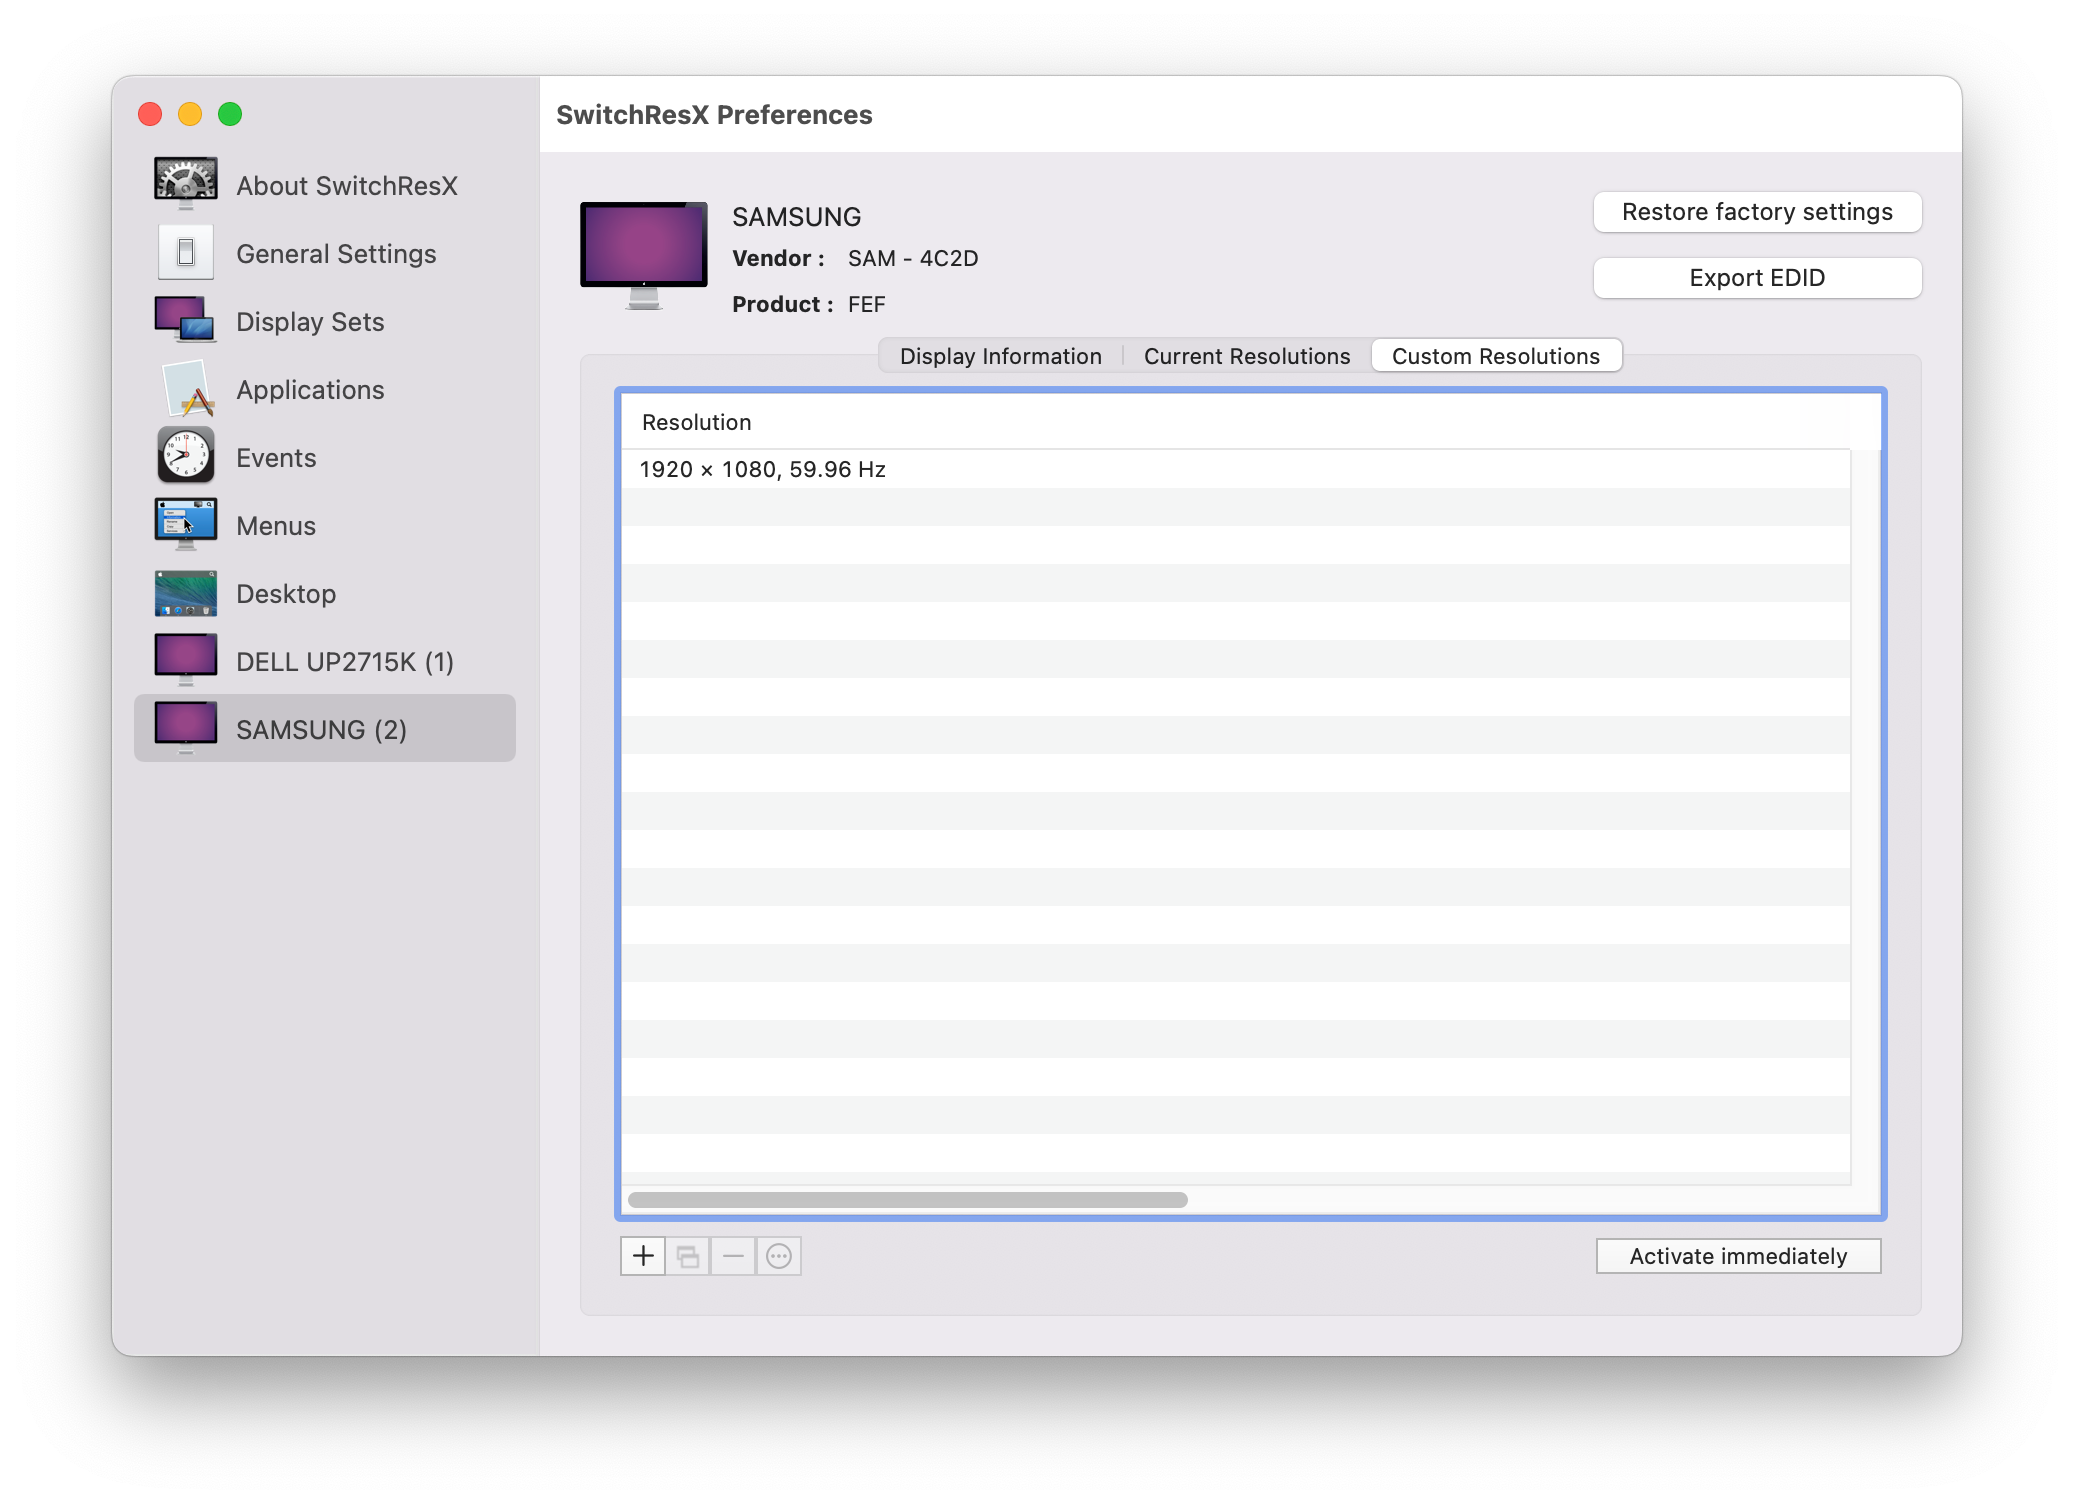2074x1504 pixels.
Task: Click Activate immediately button
Action: point(1738,1256)
